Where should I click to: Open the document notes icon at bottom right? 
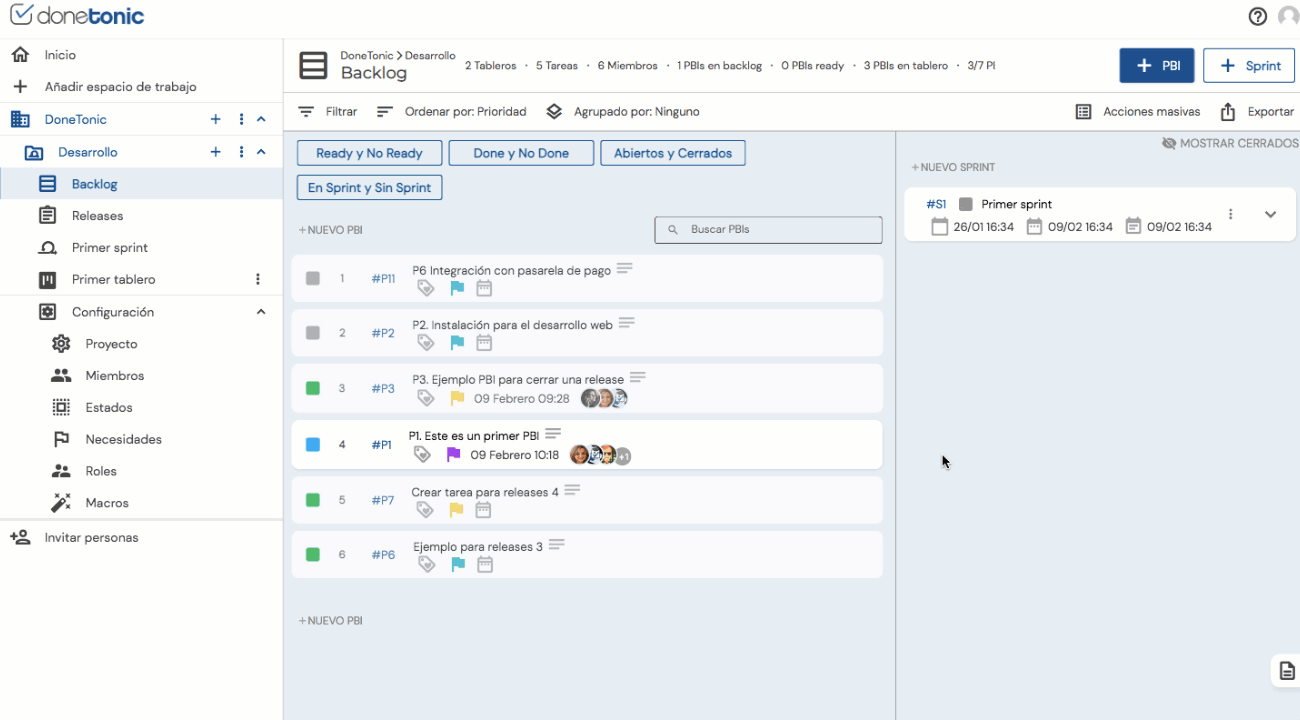[1287, 671]
